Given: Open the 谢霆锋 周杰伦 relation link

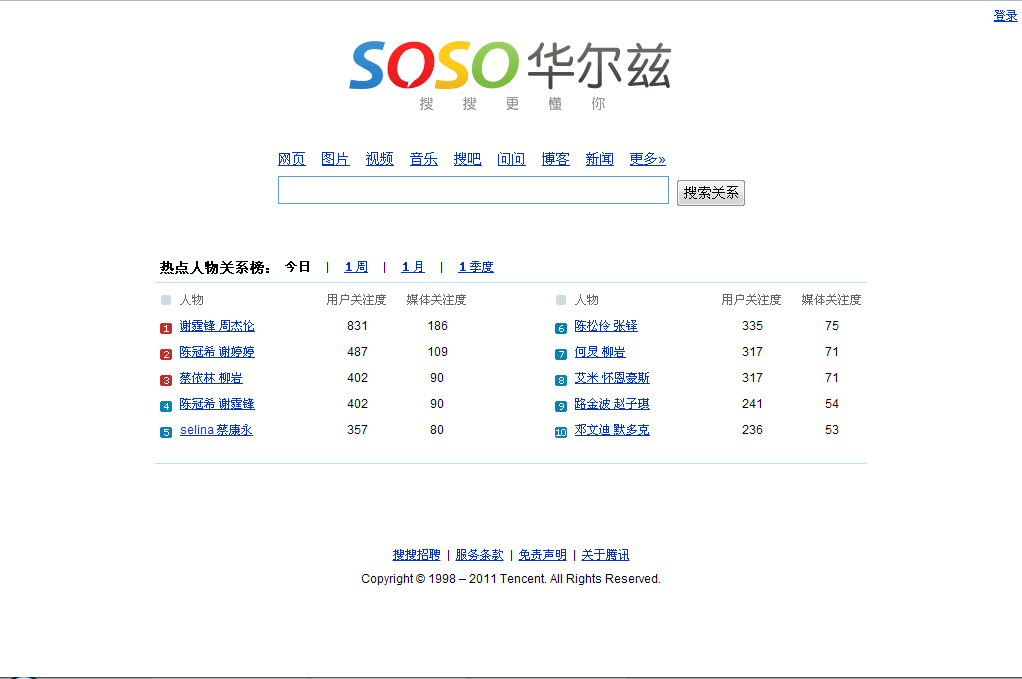Looking at the screenshot, I should [x=217, y=325].
